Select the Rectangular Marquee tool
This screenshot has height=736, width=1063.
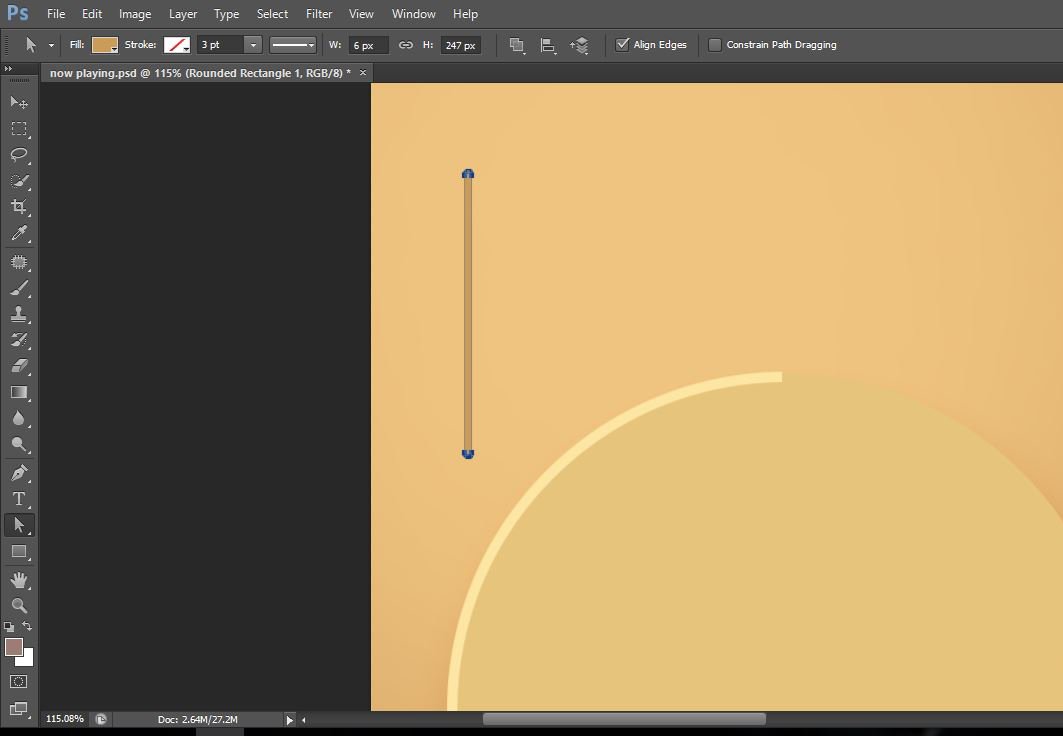click(x=19, y=129)
